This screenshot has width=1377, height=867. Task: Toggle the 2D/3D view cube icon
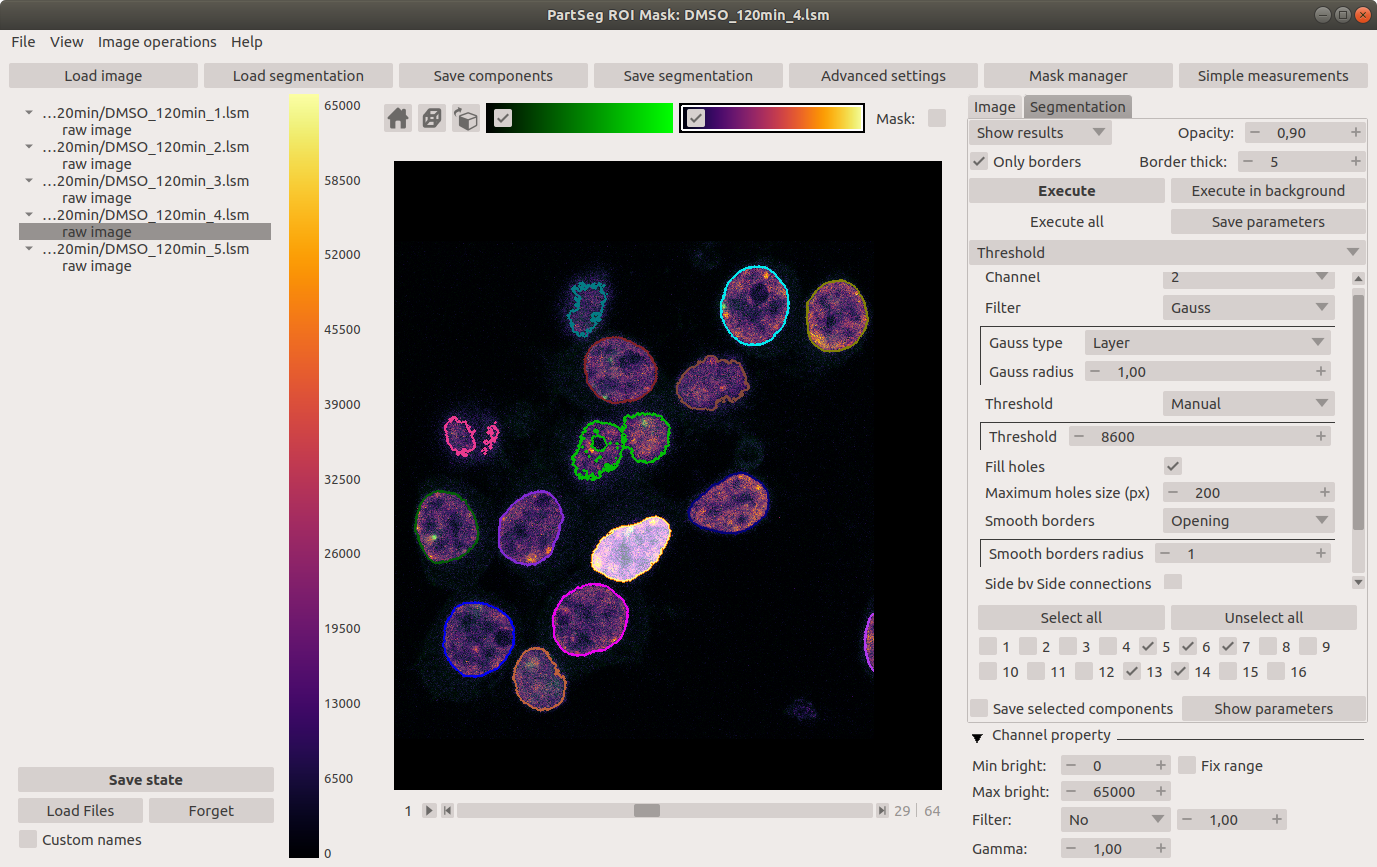click(x=432, y=118)
